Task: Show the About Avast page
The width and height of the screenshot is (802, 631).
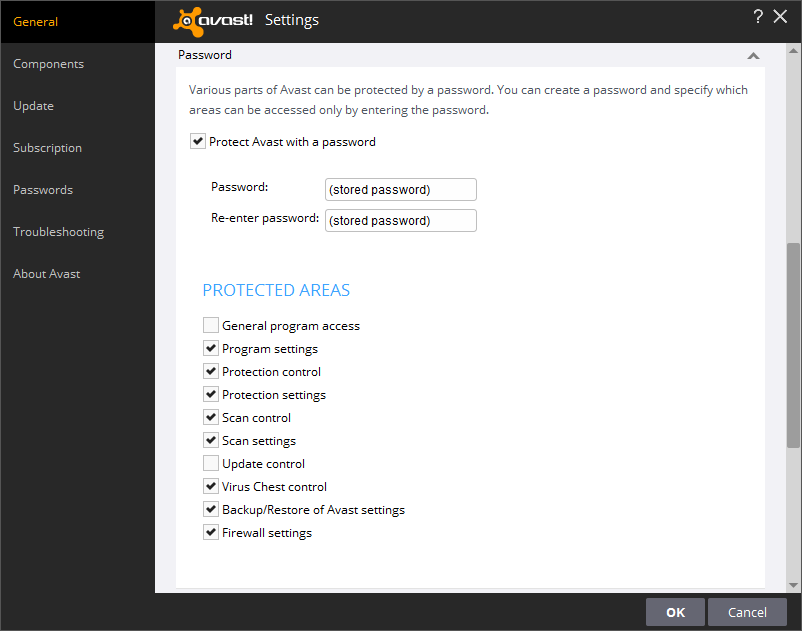Action: point(47,274)
